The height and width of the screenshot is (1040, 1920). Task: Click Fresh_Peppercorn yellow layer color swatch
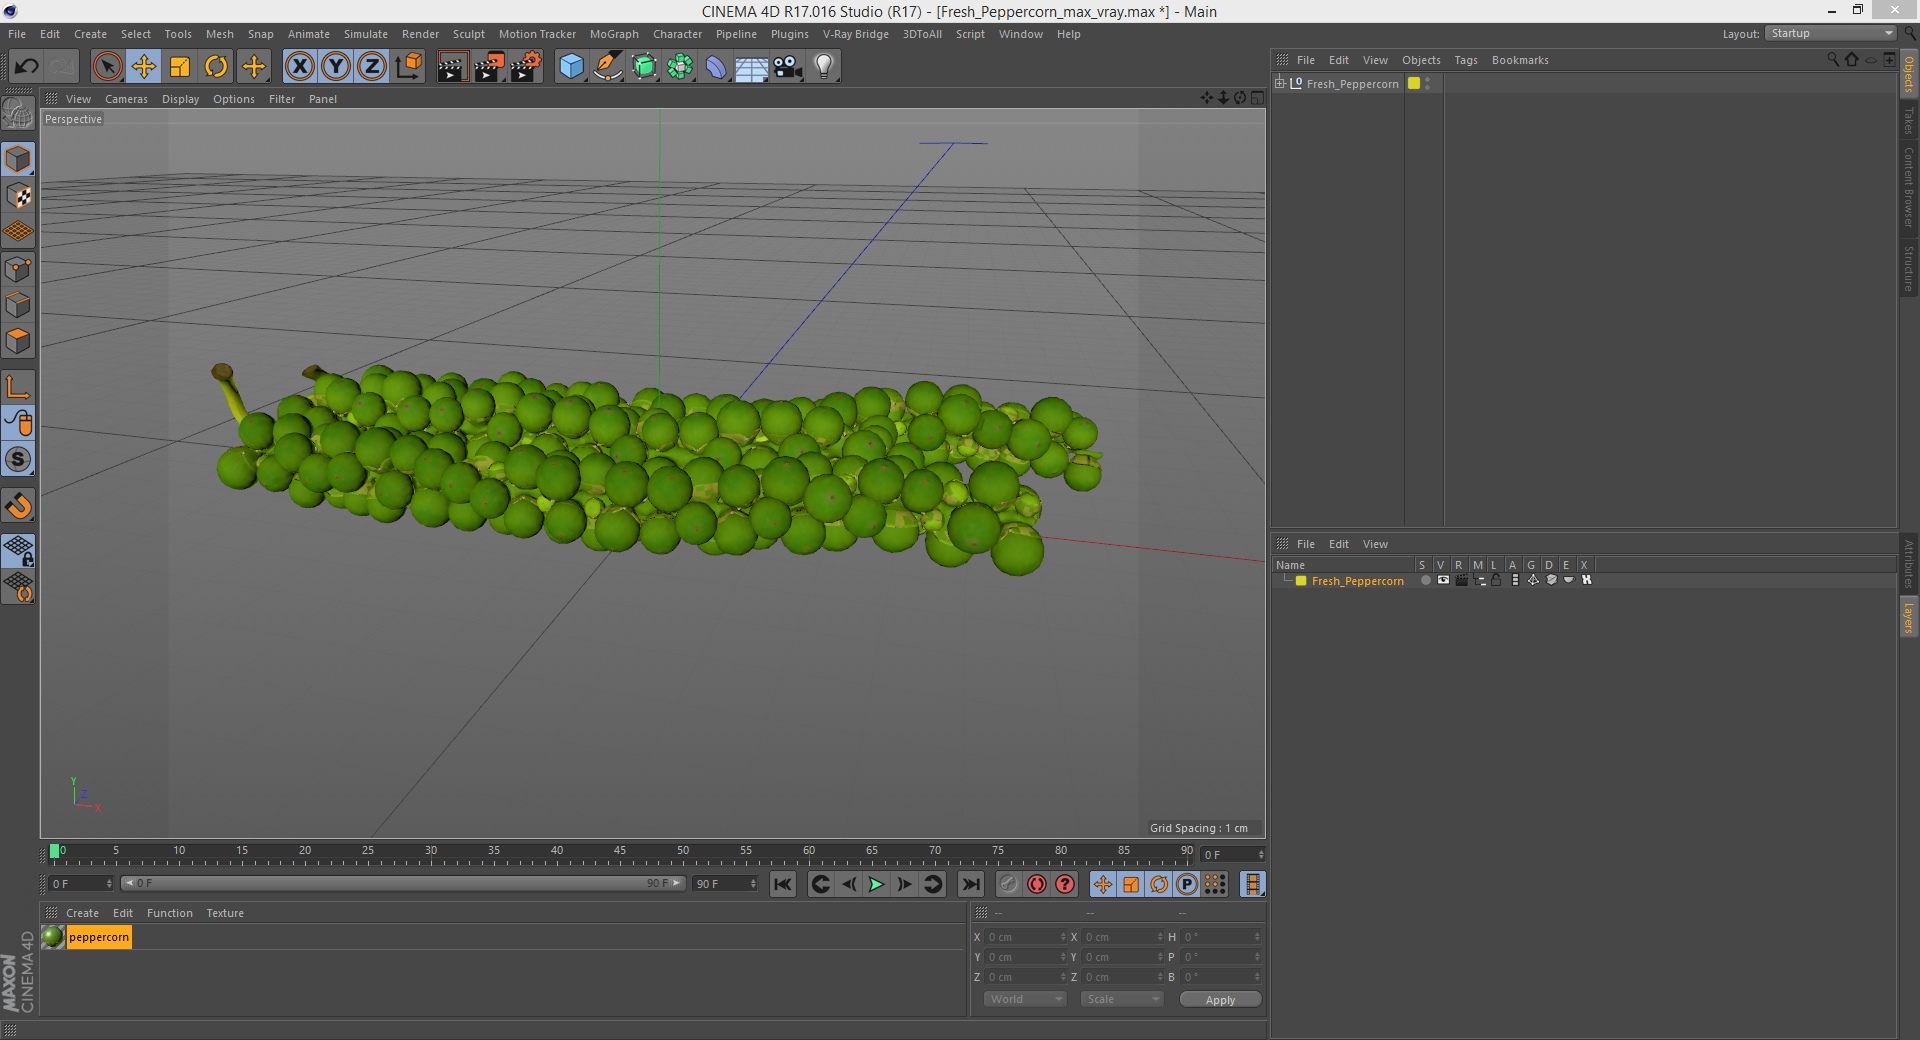pos(1301,581)
